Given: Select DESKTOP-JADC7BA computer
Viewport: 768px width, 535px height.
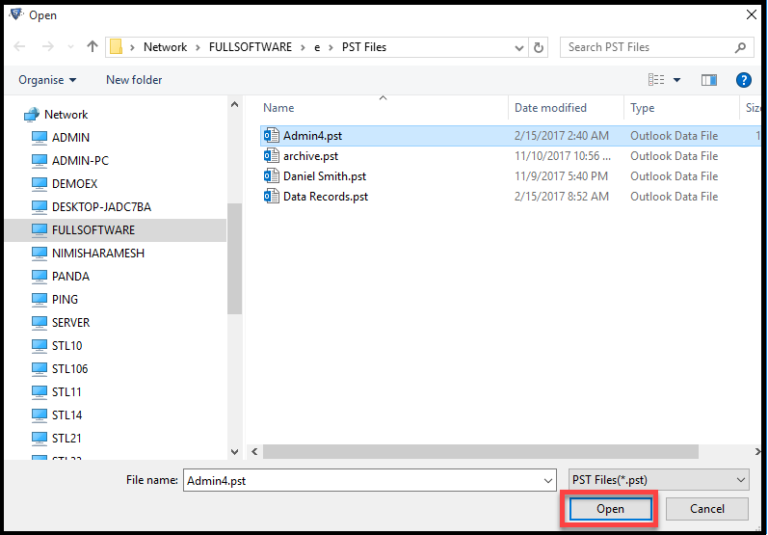Looking at the screenshot, I should tap(101, 207).
